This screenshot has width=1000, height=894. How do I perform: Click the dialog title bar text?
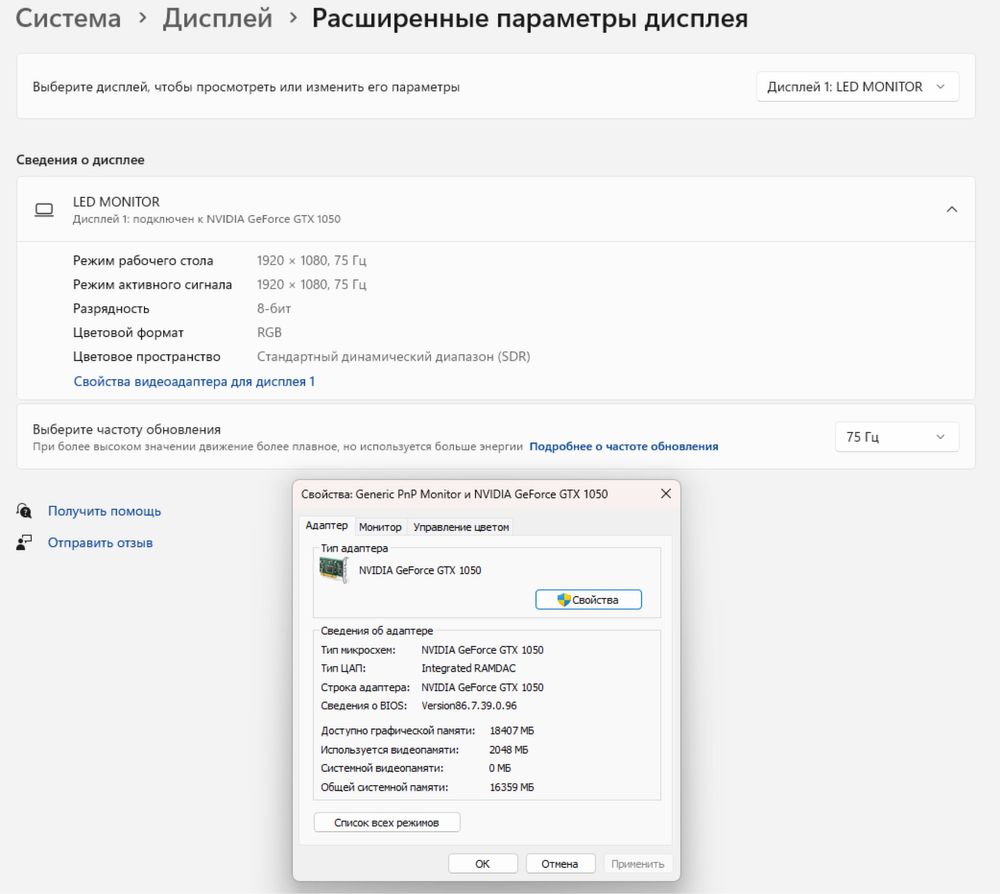click(454, 494)
